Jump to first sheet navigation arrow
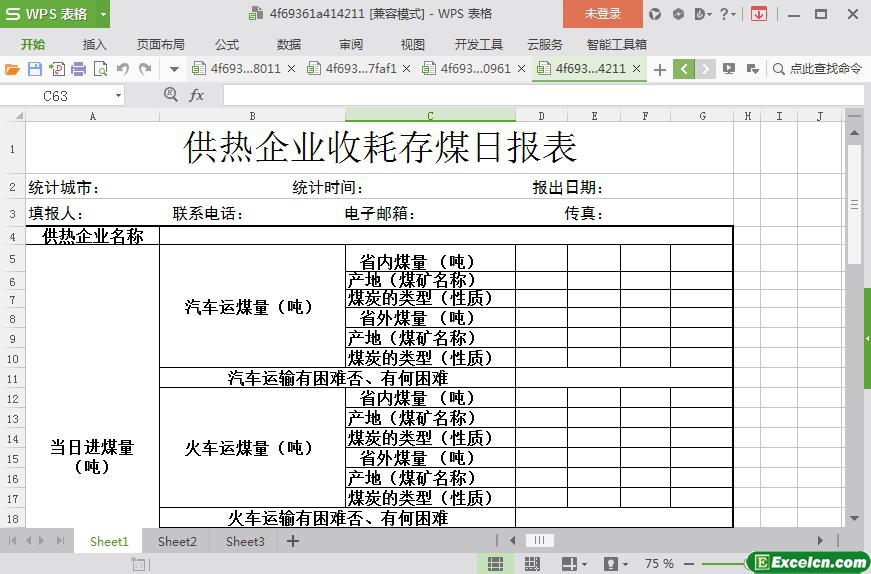 point(12,540)
